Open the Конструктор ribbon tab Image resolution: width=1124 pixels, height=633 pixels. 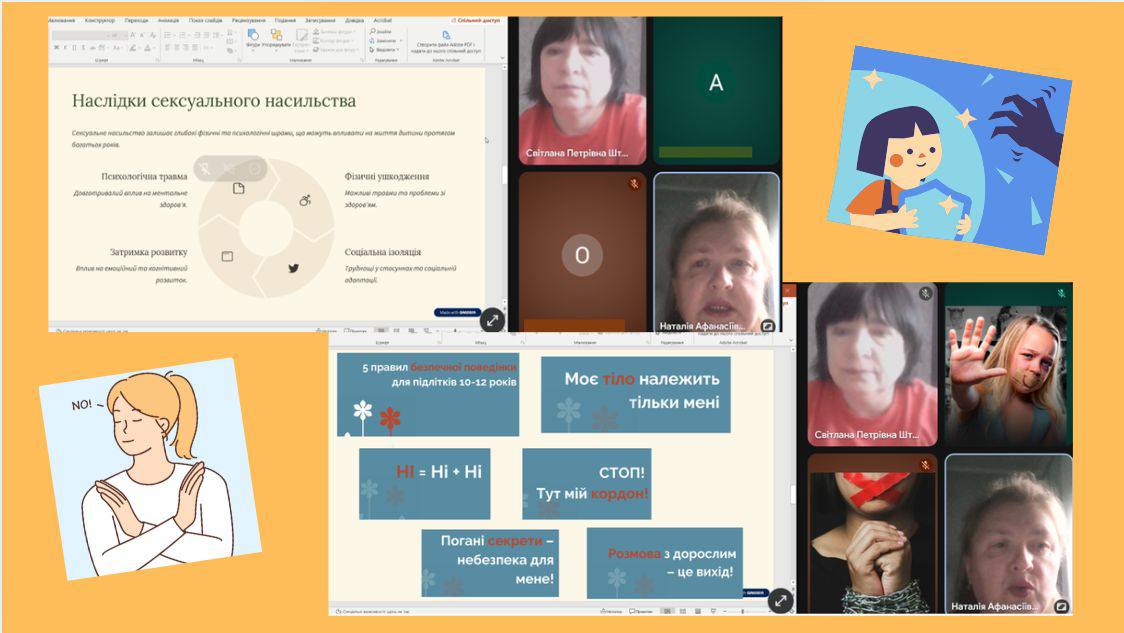click(100, 20)
